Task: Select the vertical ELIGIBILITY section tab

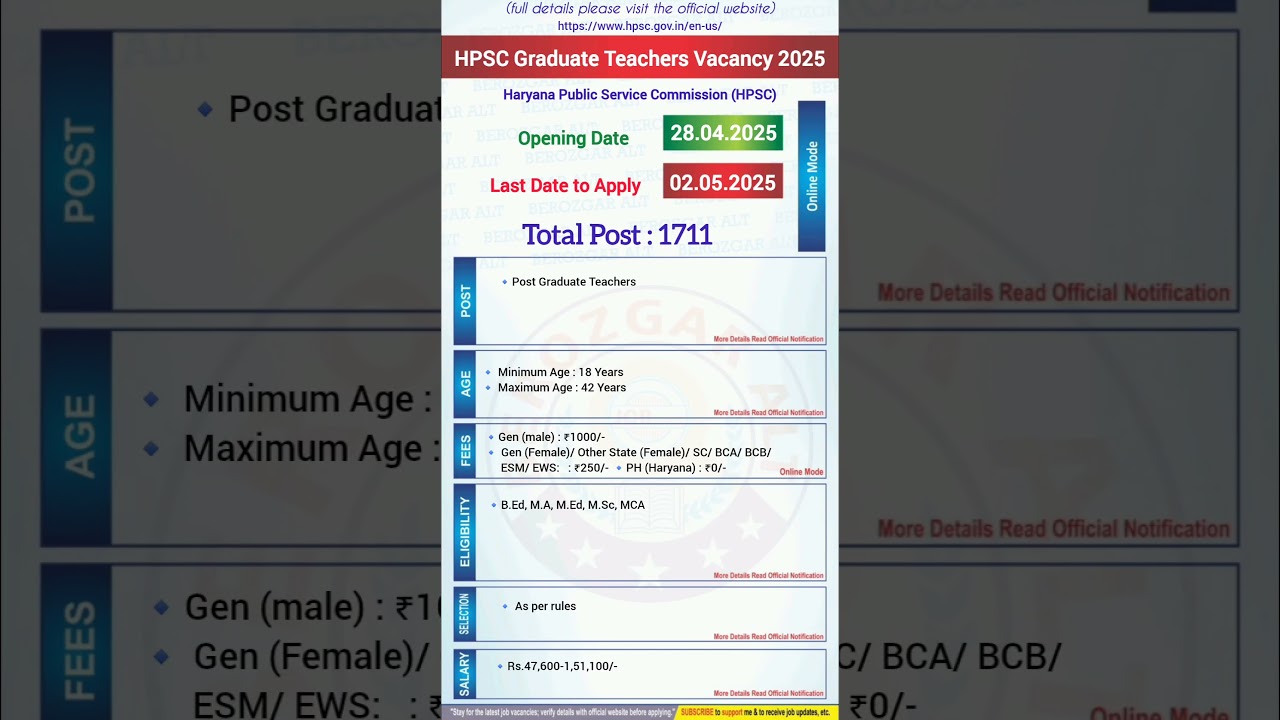Action: coord(465,532)
